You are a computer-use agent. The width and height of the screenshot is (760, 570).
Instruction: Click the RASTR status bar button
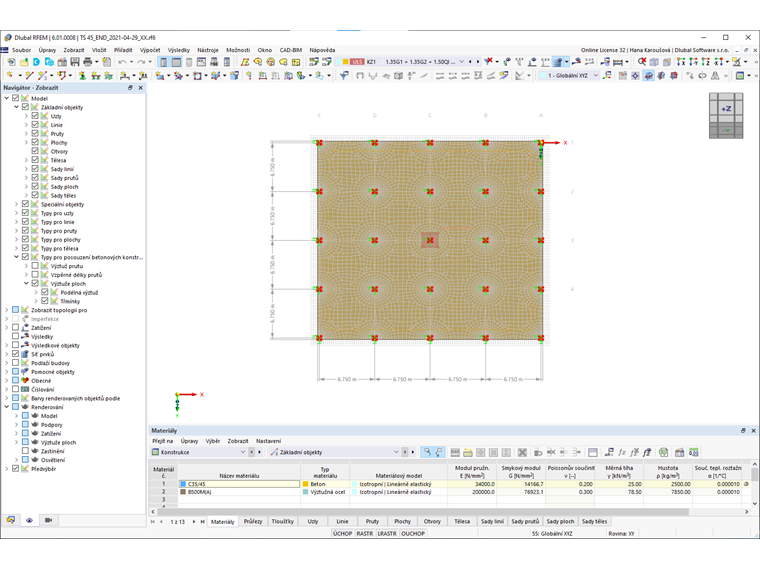(x=364, y=533)
